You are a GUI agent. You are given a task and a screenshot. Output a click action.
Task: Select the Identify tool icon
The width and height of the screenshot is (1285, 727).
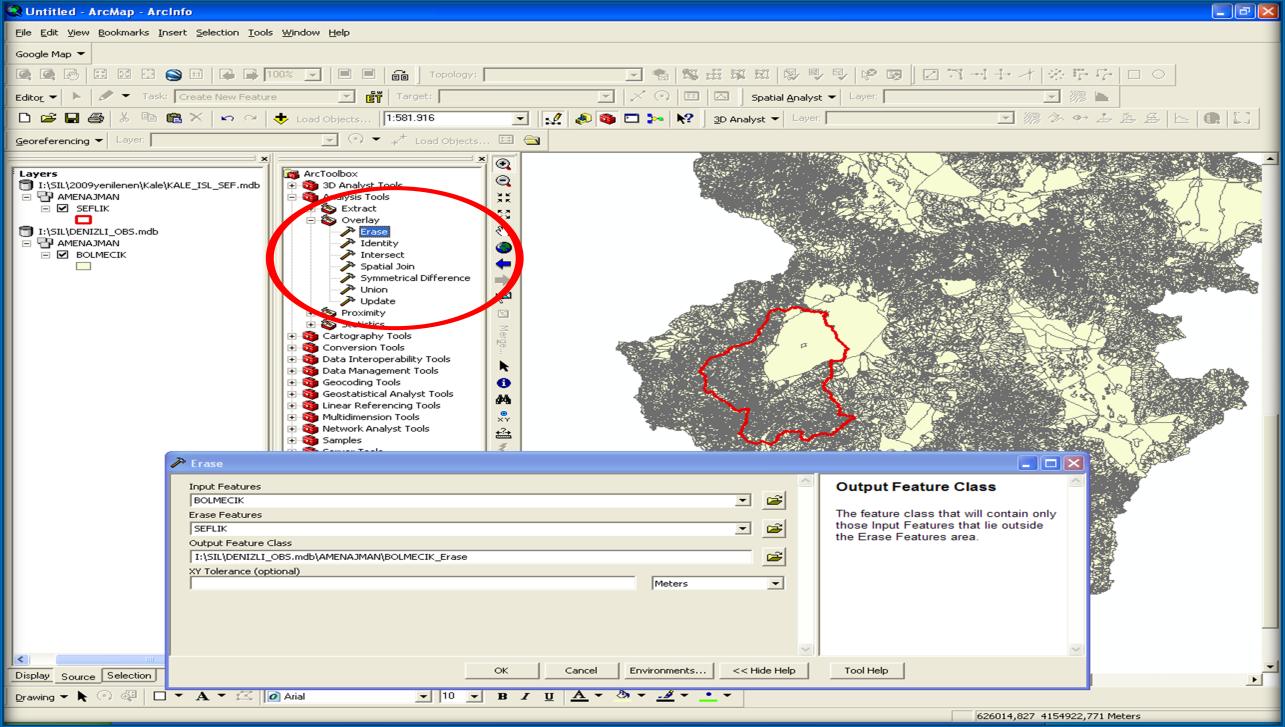pyautogui.click(x=503, y=383)
